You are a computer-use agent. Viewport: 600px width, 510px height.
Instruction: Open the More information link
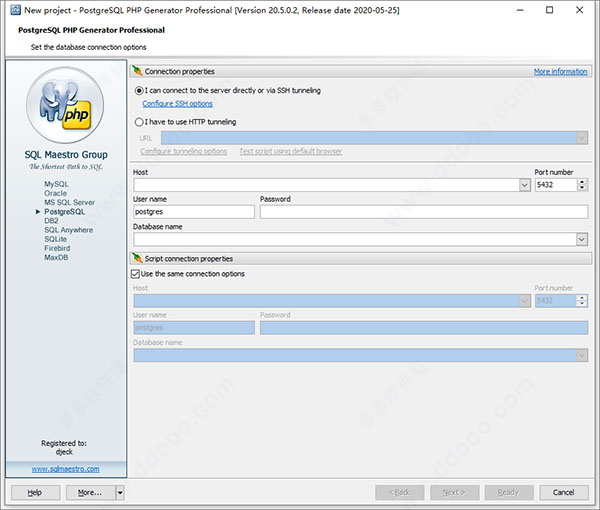tap(560, 72)
